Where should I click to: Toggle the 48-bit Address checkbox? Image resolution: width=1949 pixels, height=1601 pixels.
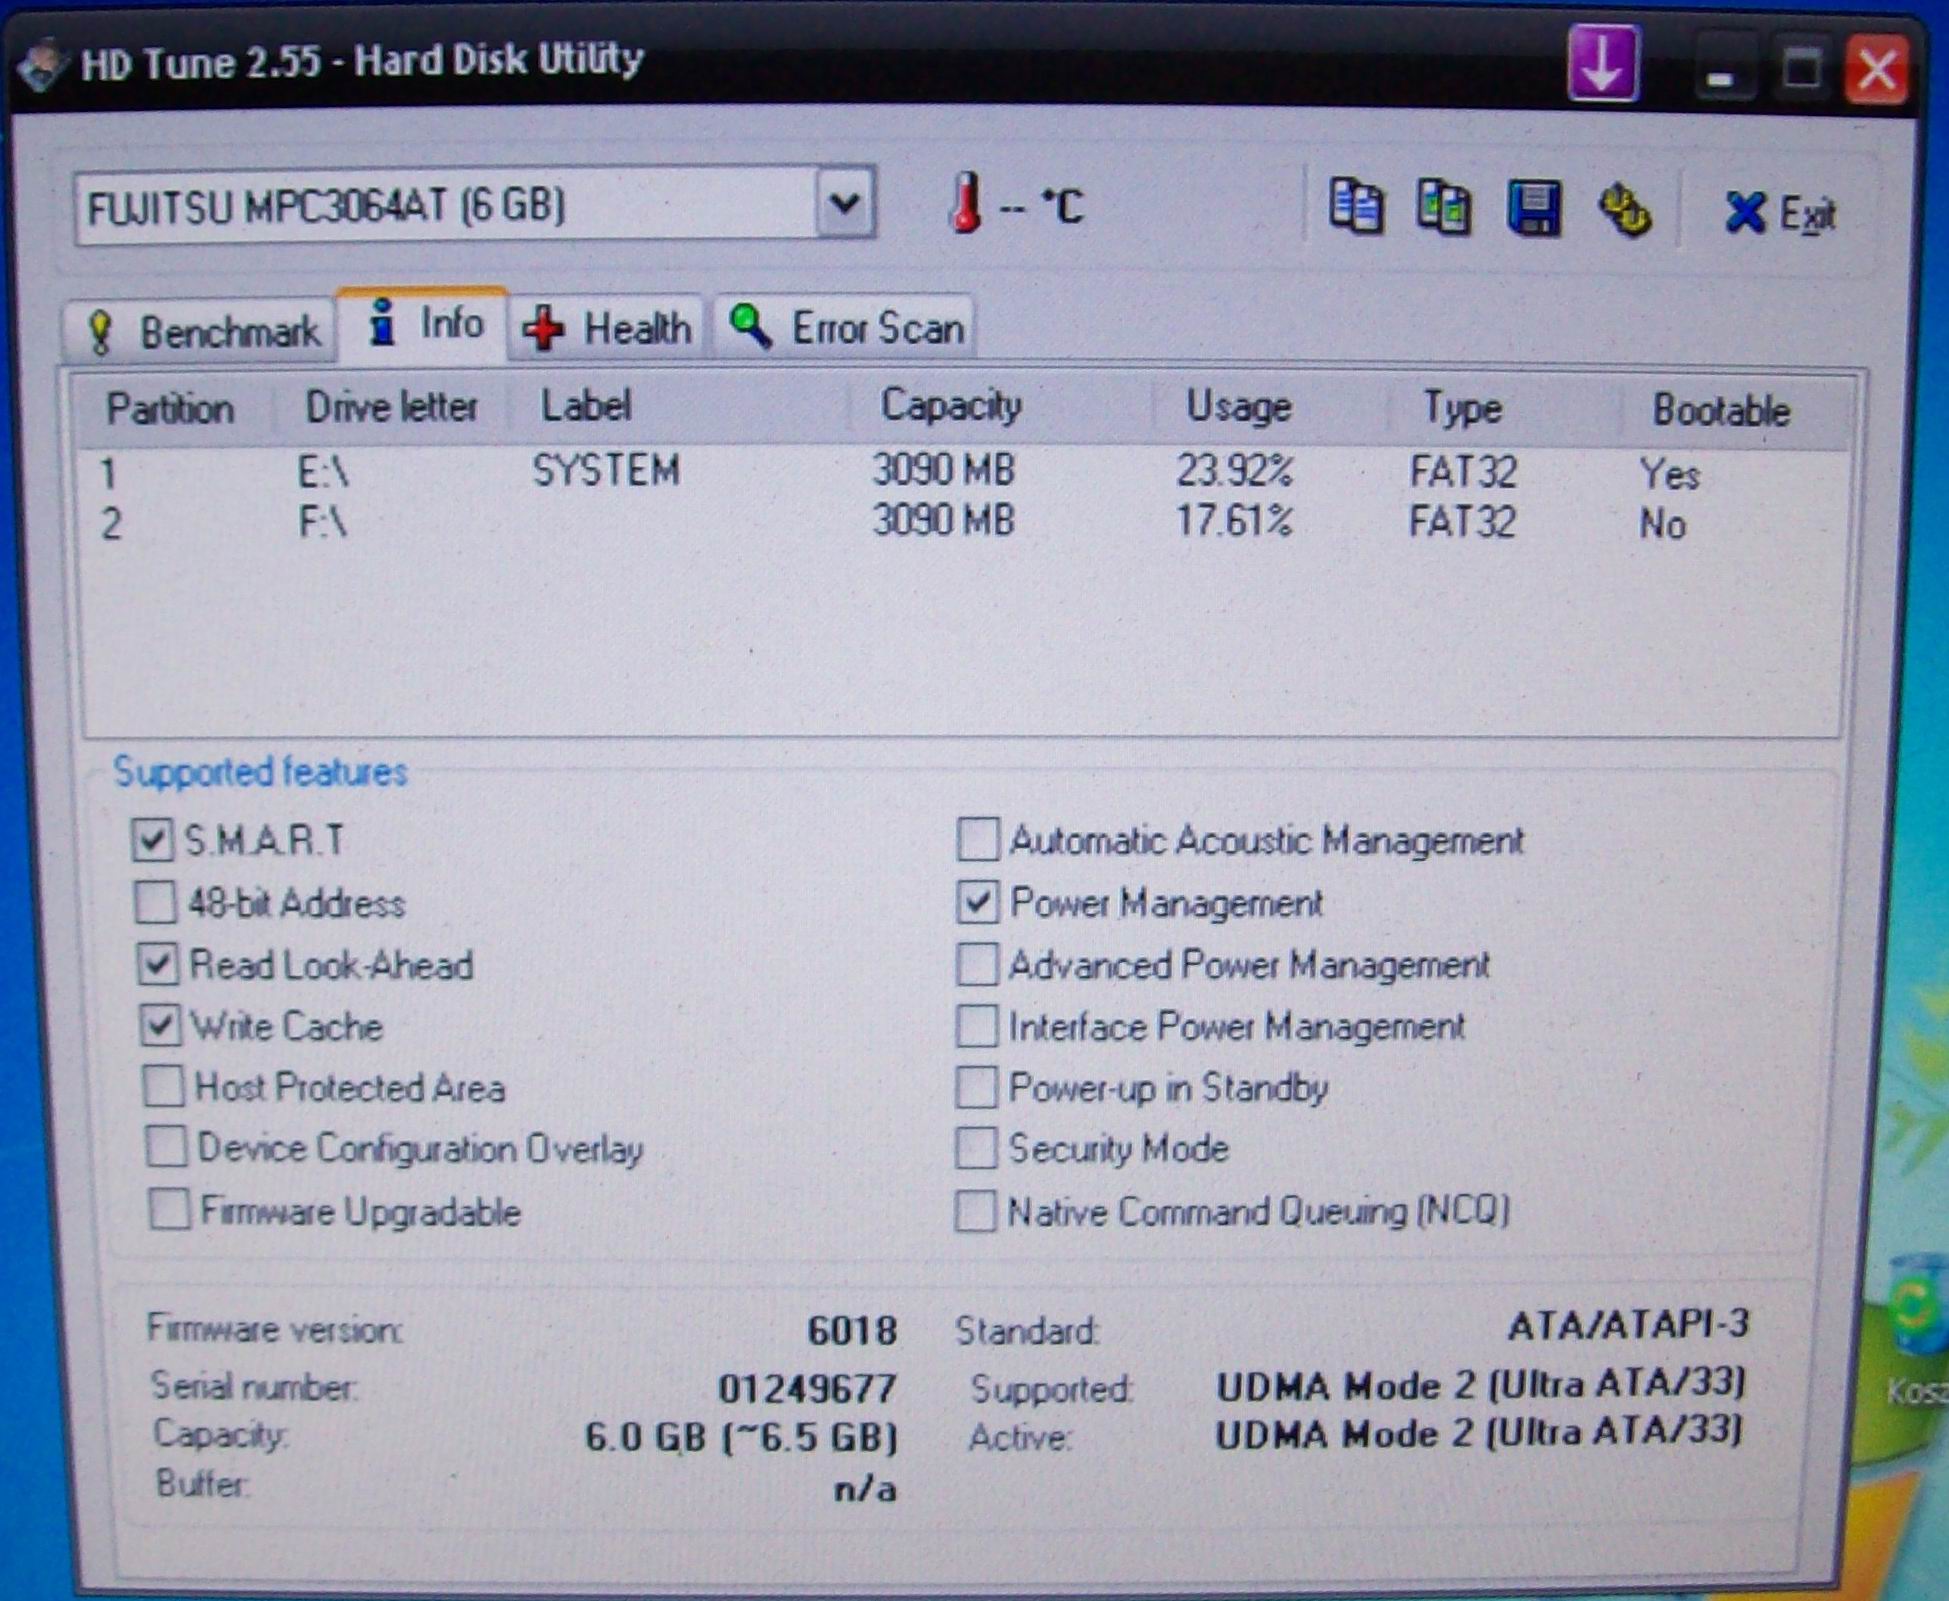[155, 902]
